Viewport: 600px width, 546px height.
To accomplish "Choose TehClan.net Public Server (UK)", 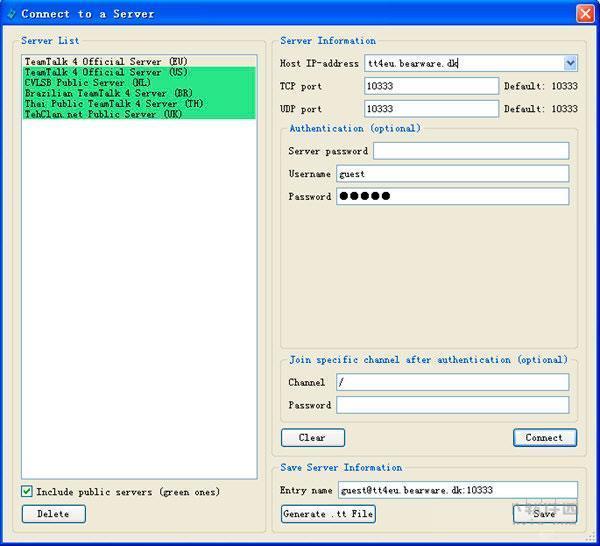I will (103, 114).
